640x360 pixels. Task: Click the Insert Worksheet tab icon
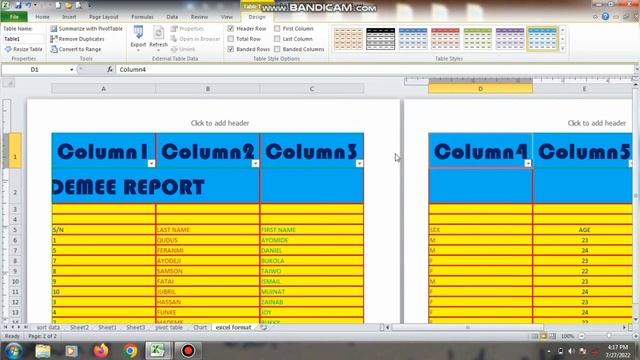[263, 327]
